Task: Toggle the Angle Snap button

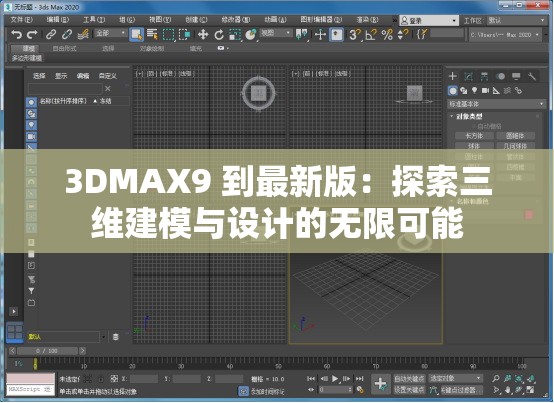Action: click(371, 34)
